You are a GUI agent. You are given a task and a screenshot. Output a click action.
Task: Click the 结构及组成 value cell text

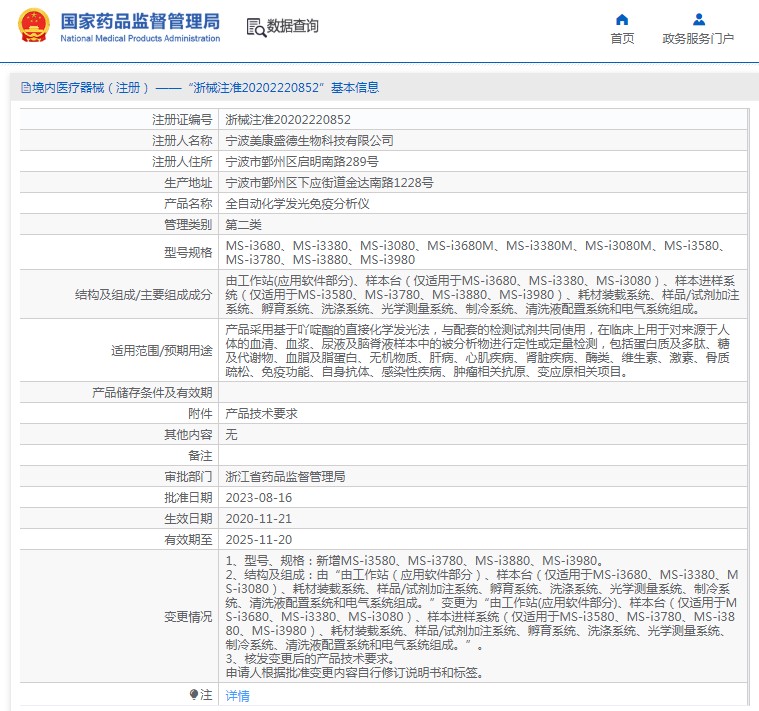pos(482,294)
